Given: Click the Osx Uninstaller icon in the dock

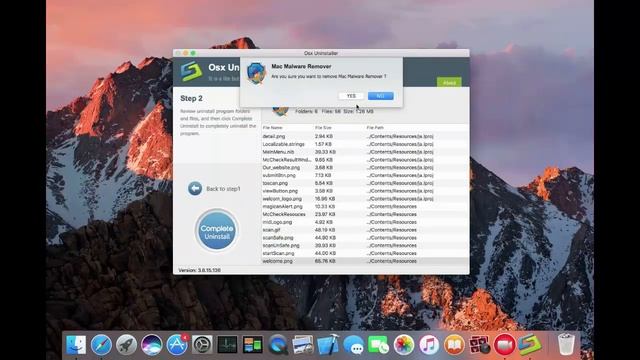Looking at the screenshot, I should (x=530, y=345).
